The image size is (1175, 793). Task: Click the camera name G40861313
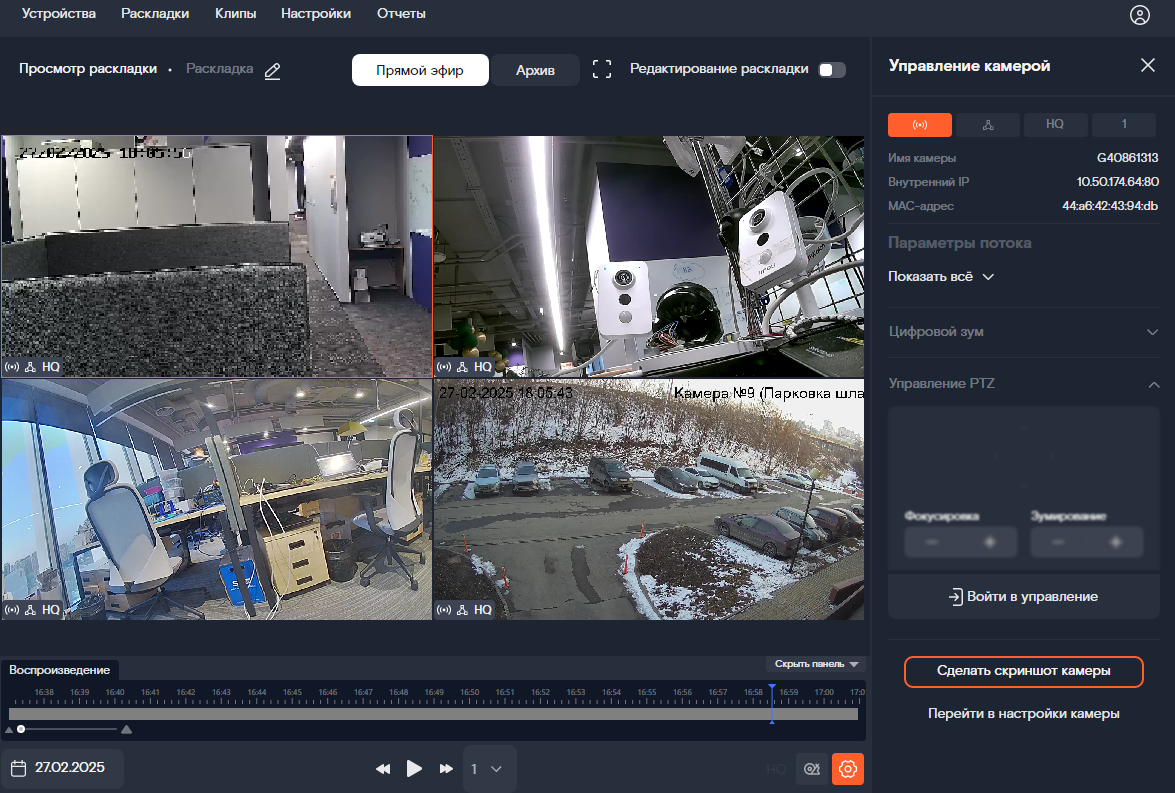[1127, 158]
